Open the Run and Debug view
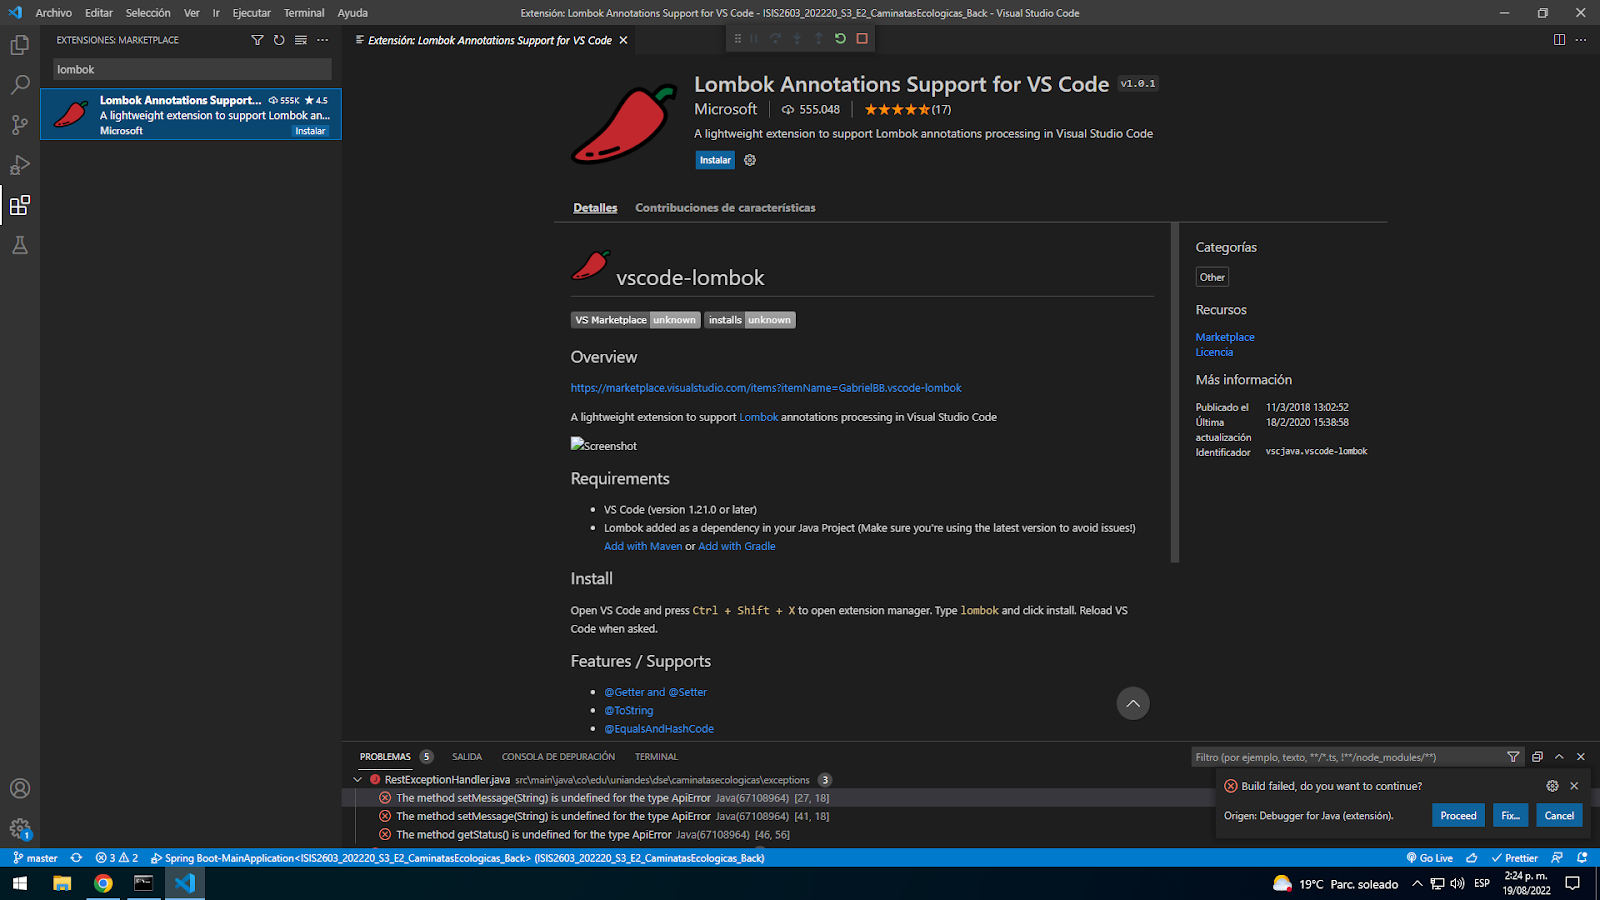This screenshot has width=1600, height=900. [x=20, y=165]
